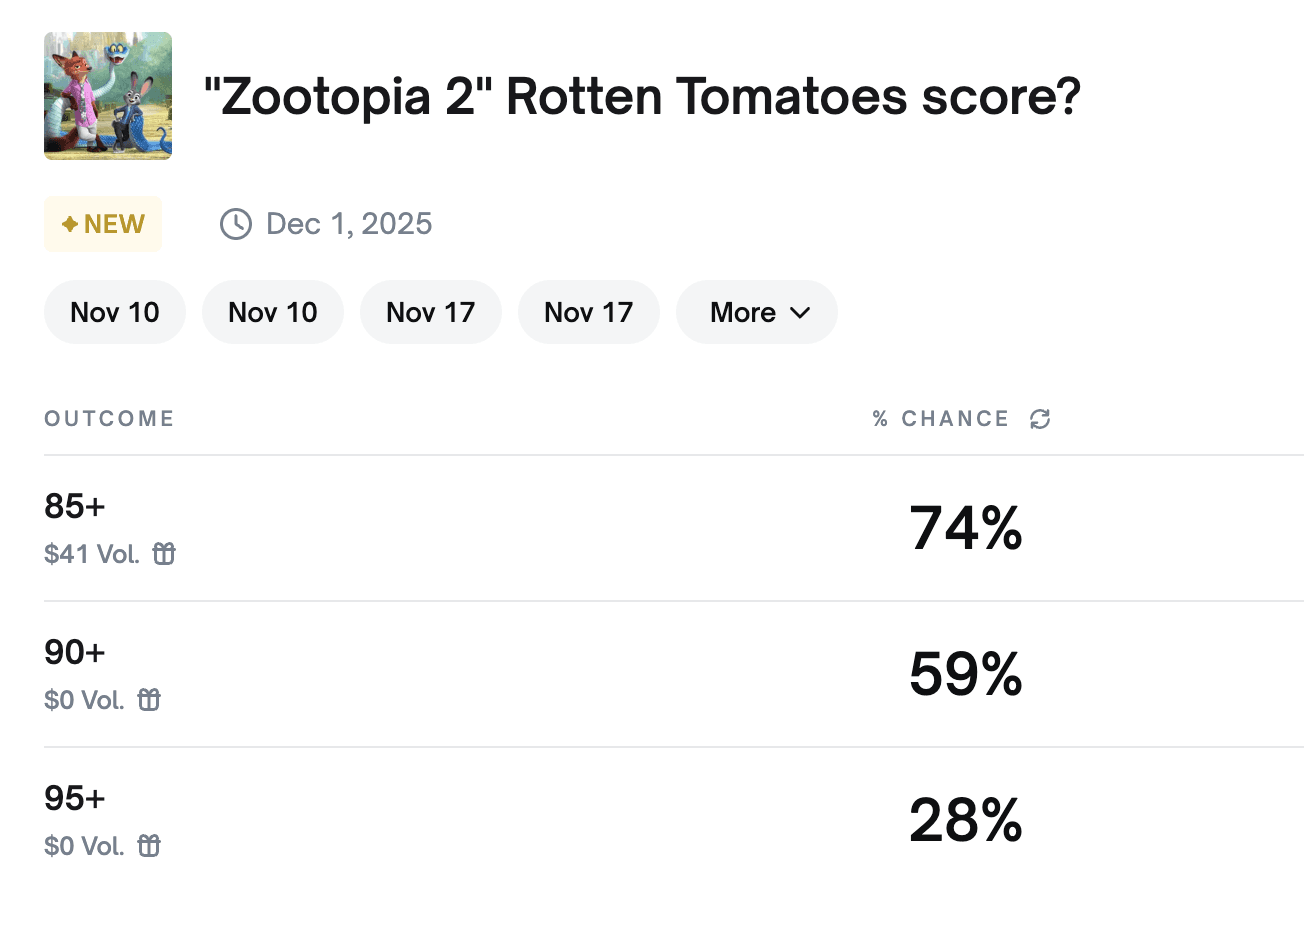Screen dimensions: 1304x926
Task: Click the refresh icon next to % CHANCE
Action: (x=1040, y=419)
